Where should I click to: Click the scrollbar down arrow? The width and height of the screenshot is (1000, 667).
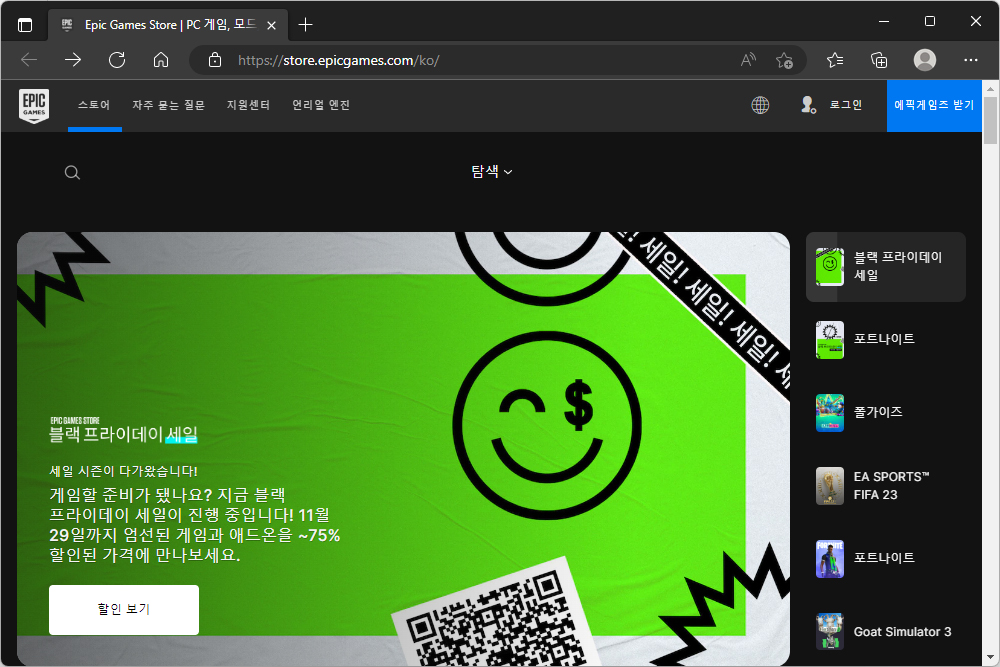[x=990, y=657]
